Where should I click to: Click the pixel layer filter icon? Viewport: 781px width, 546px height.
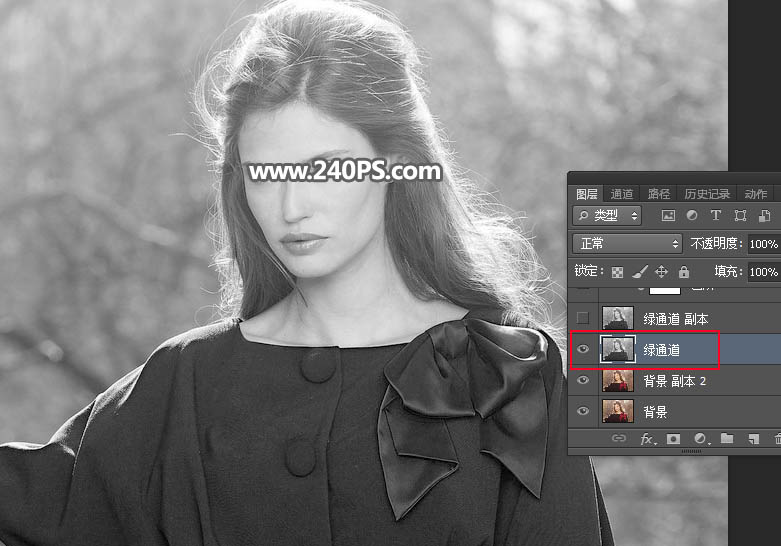coord(668,216)
